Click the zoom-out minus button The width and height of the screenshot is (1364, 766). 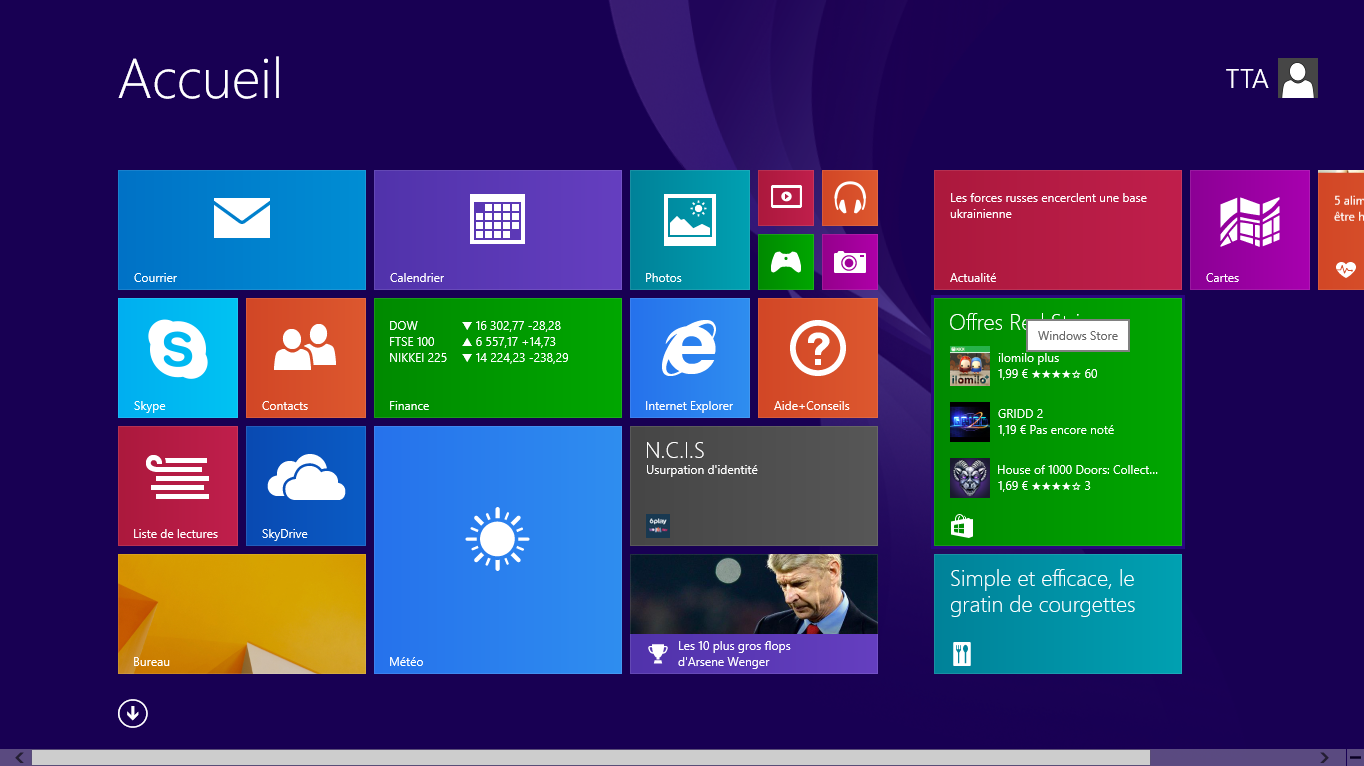[1354, 758]
